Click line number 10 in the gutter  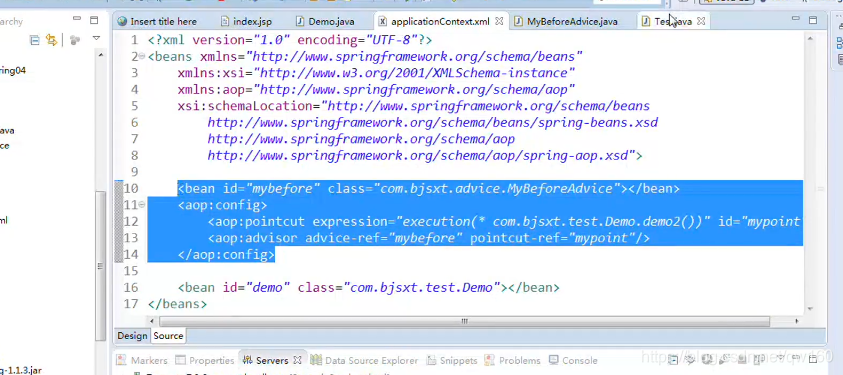131,189
